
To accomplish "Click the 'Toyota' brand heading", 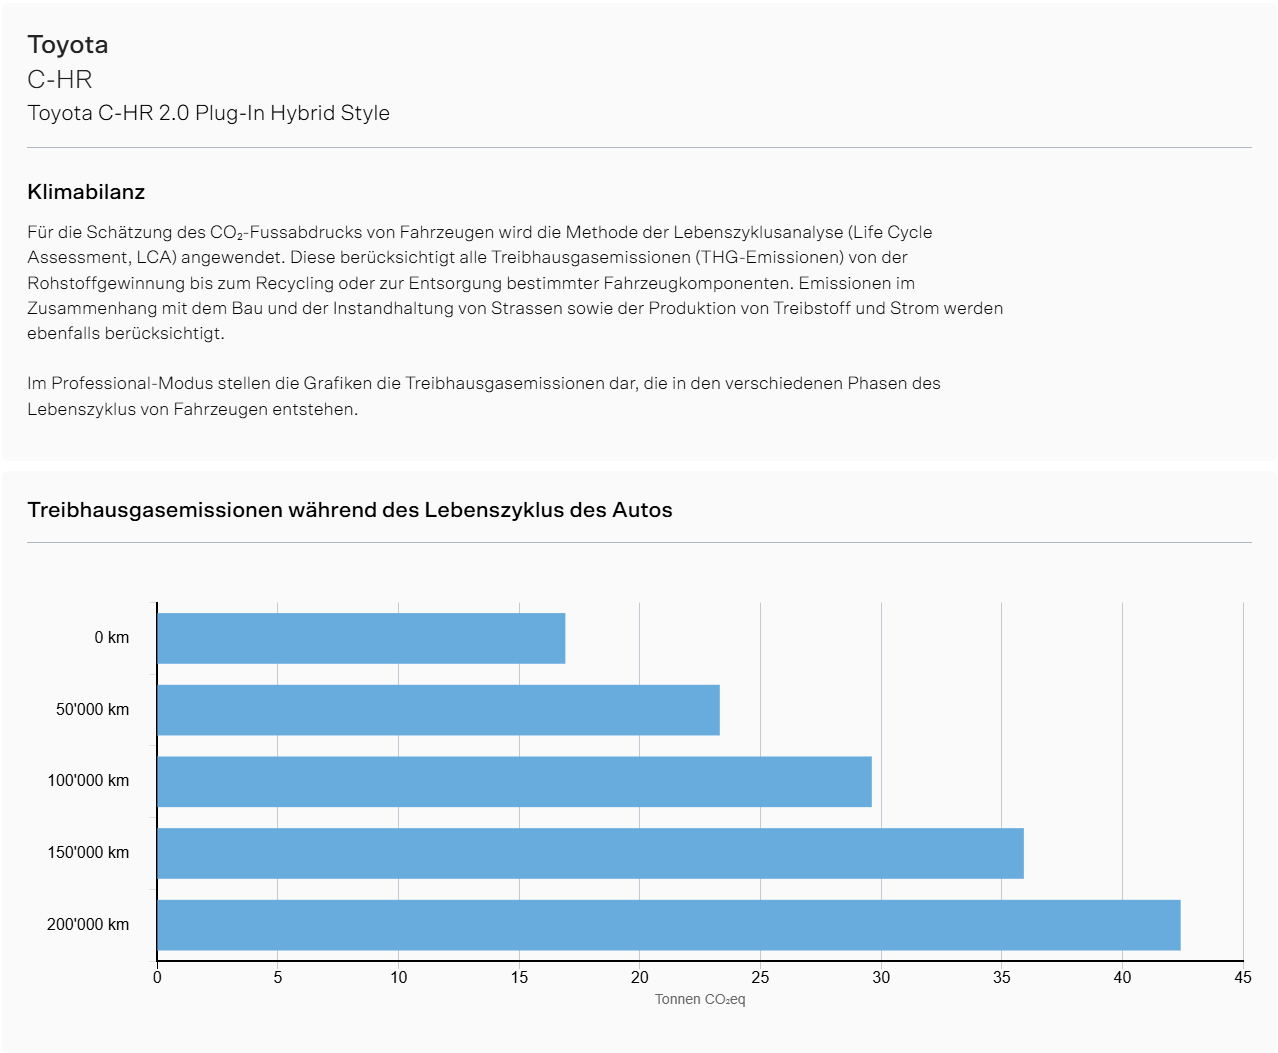I will pyautogui.click(x=68, y=45).
